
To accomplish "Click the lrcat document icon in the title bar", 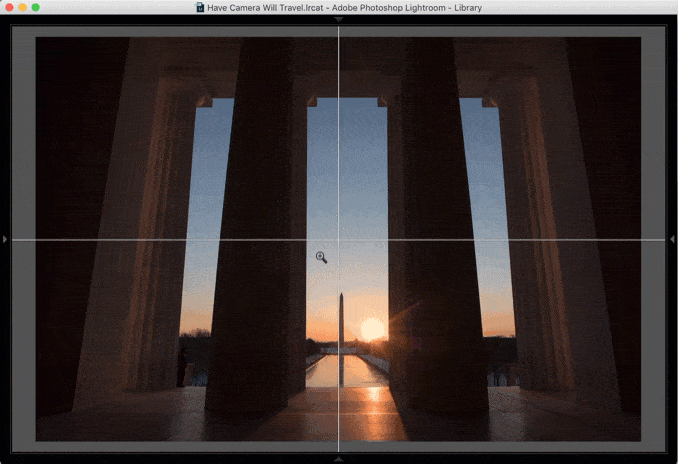I will [200, 7].
